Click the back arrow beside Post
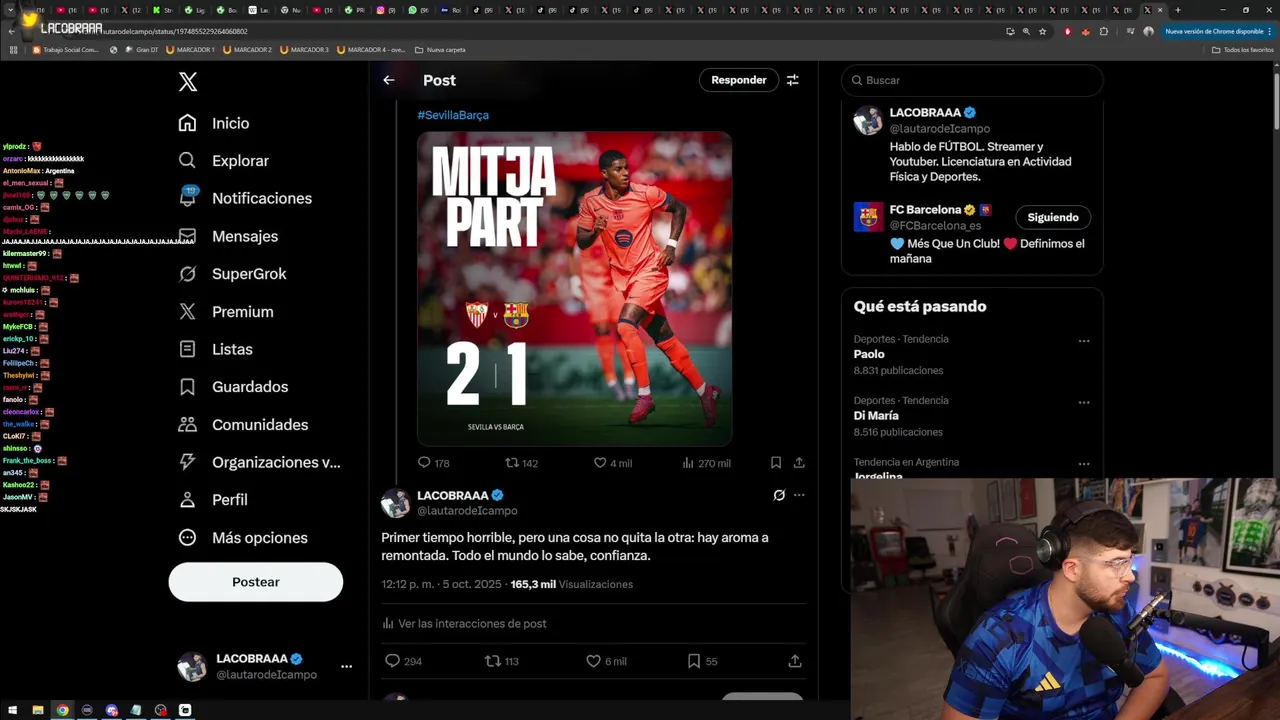Viewport: 1280px width, 720px height. click(x=389, y=80)
